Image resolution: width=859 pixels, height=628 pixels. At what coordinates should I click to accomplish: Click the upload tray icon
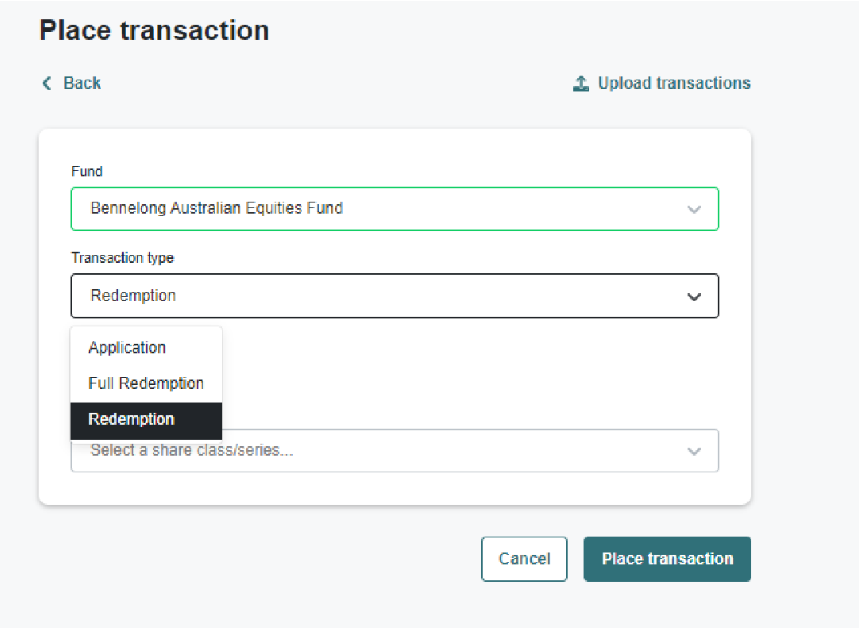pyautogui.click(x=581, y=83)
